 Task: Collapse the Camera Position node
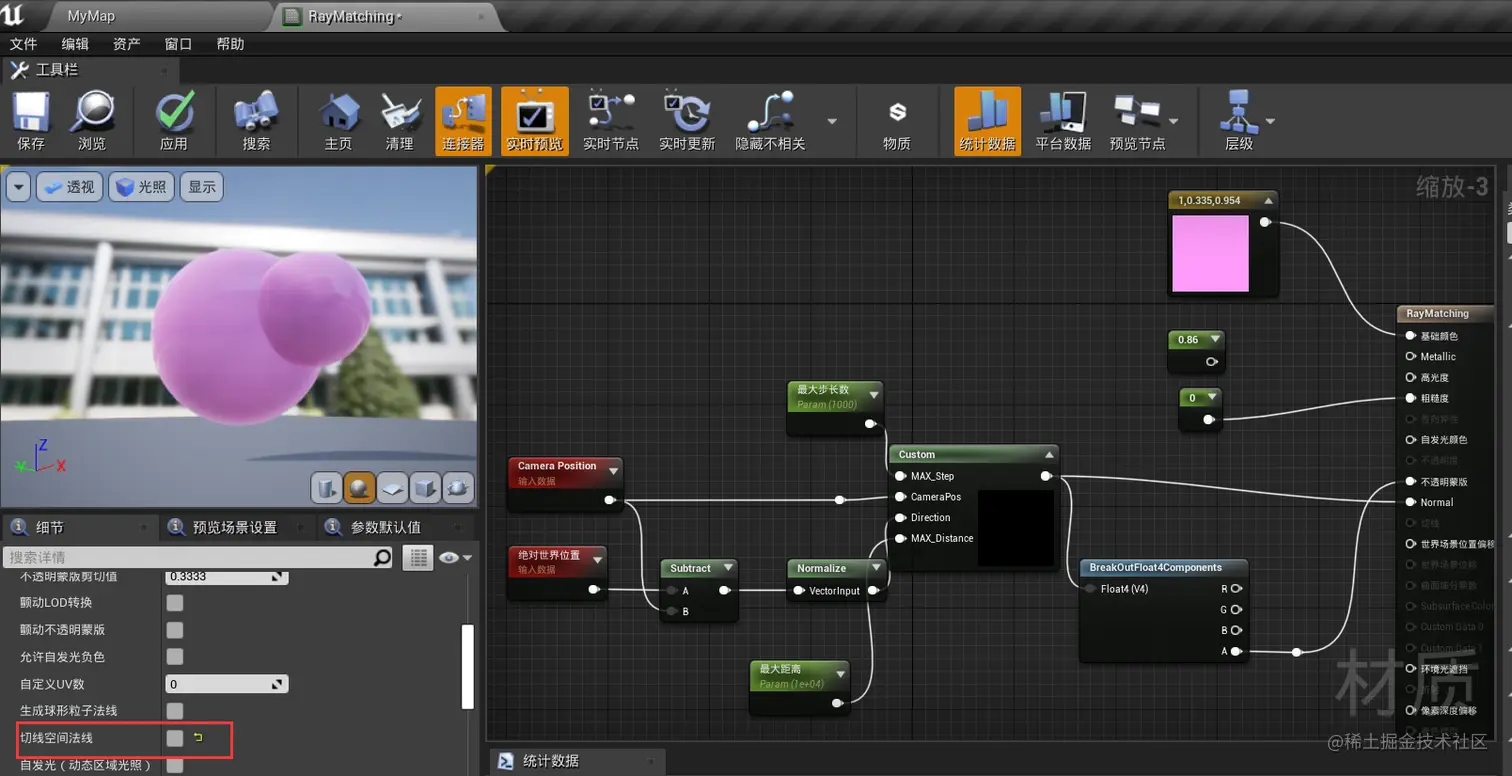(613, 471)
